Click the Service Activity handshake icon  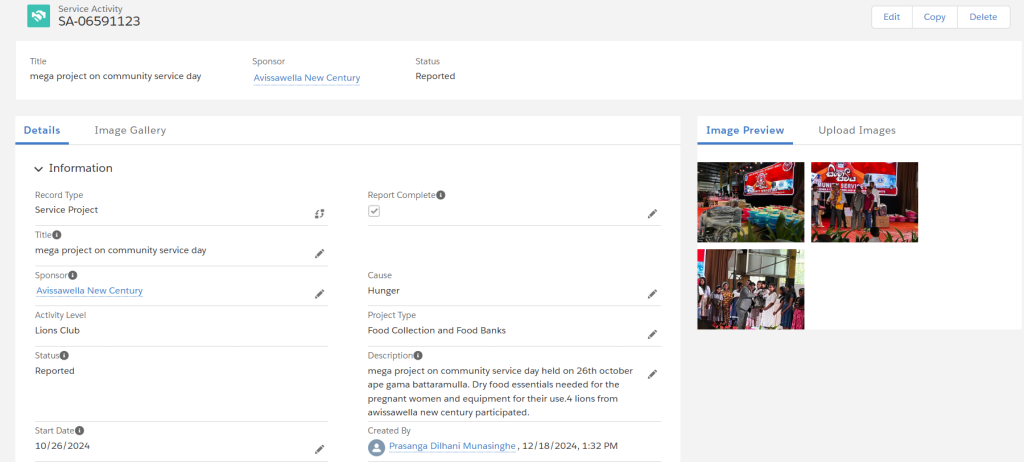[x=39, y=16]
